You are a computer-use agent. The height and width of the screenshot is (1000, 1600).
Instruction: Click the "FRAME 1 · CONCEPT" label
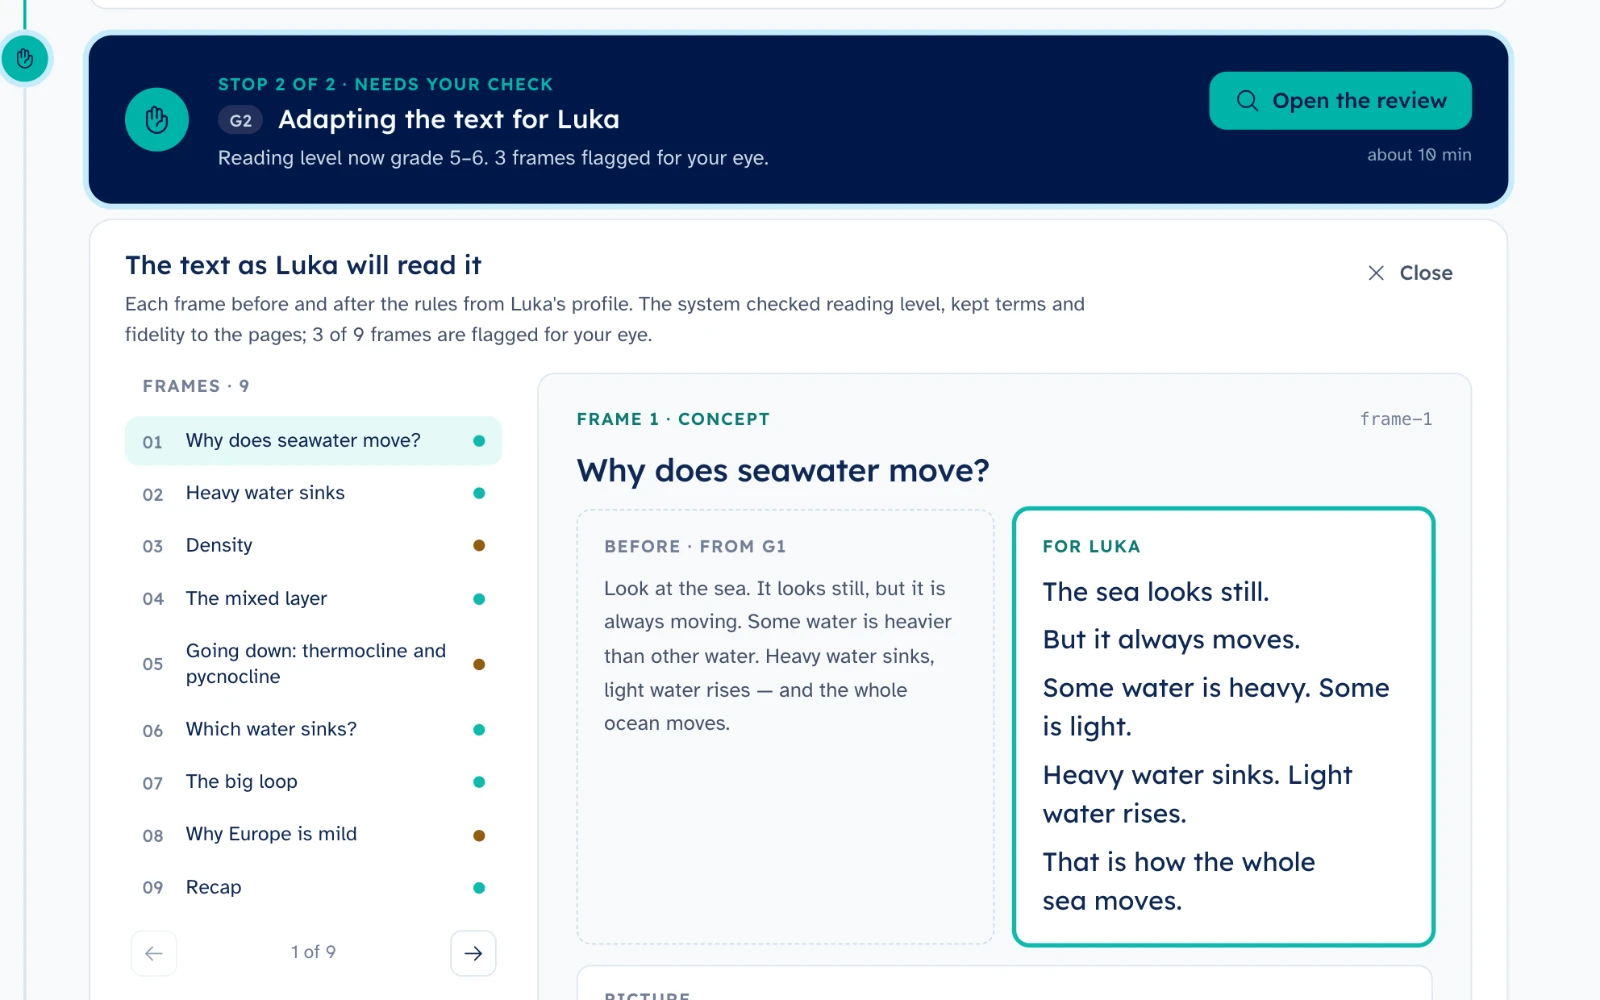click(673, 419)
